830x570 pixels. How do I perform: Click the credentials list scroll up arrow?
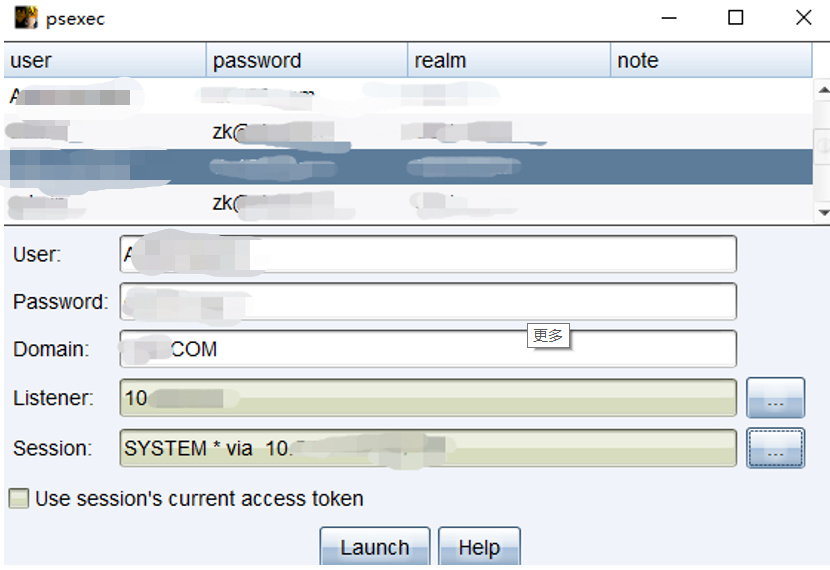coord(823,91)
